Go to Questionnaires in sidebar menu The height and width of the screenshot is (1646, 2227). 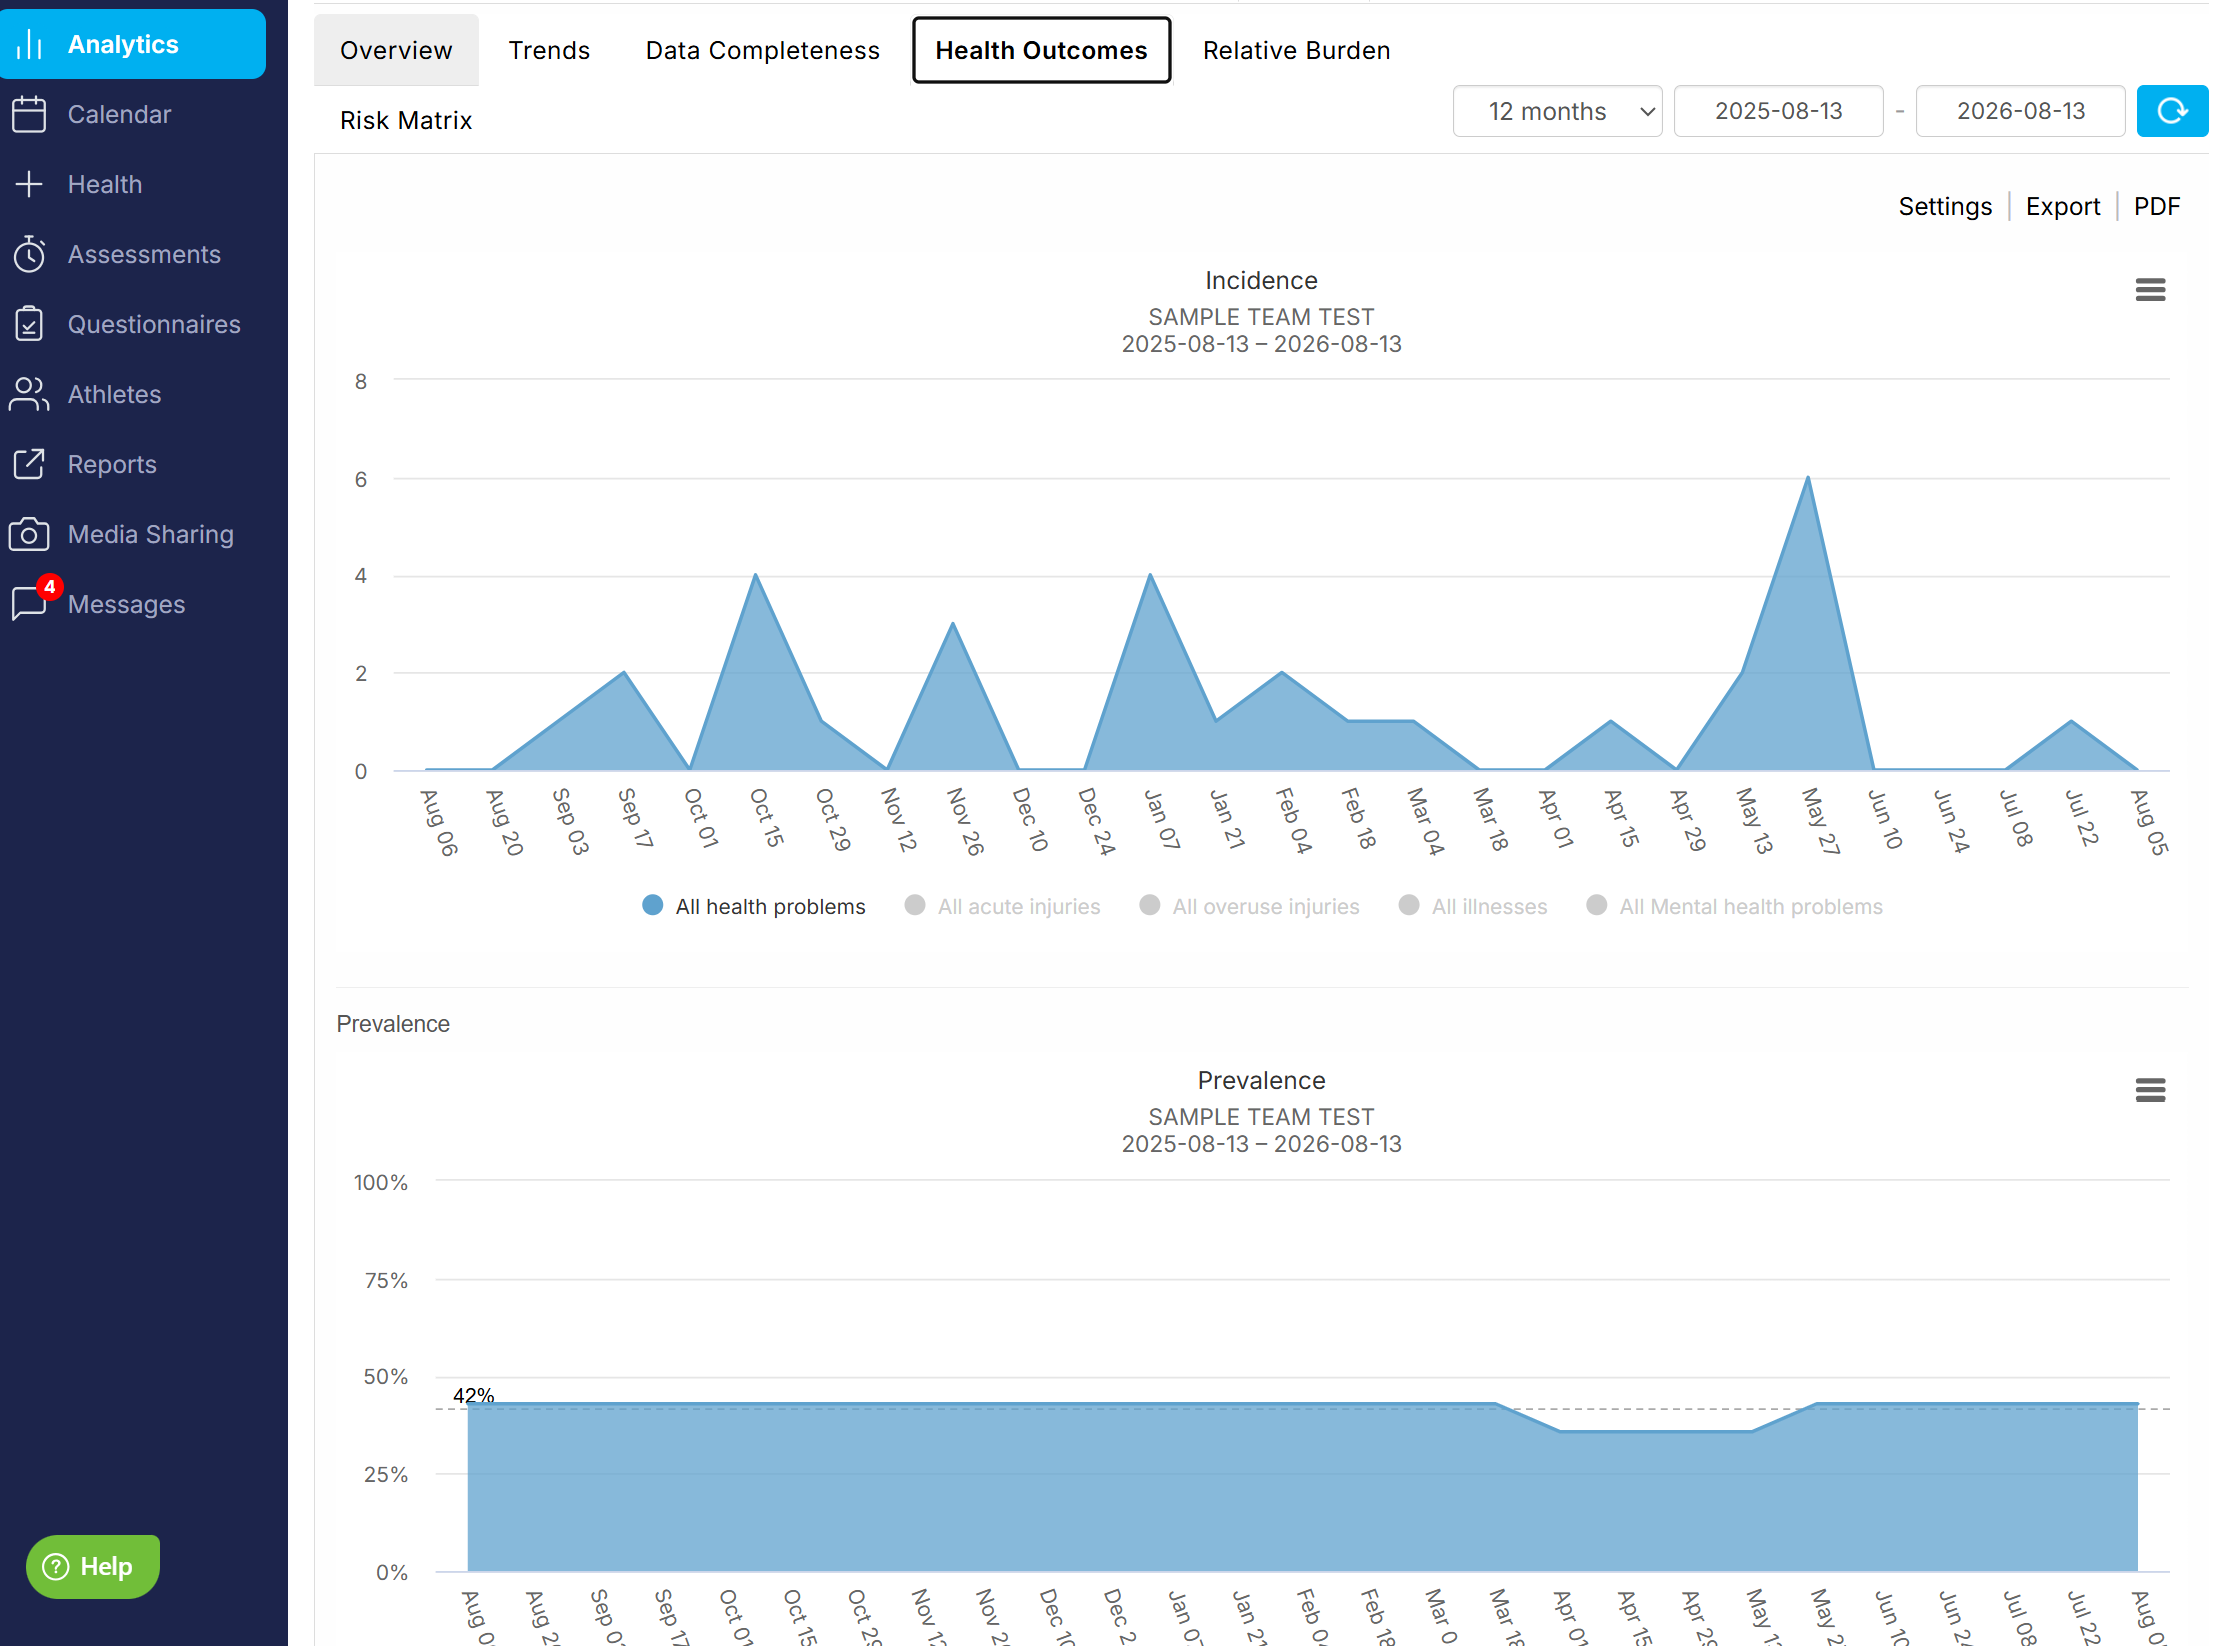154,324
